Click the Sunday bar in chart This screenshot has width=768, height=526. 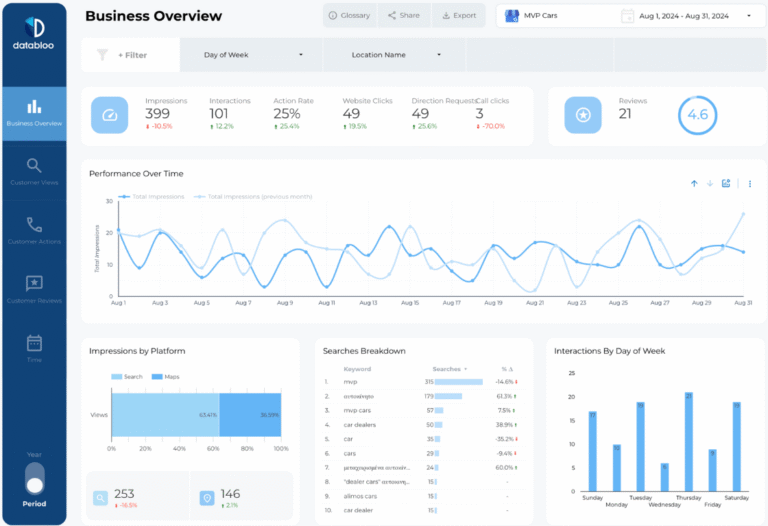point(593,451)
